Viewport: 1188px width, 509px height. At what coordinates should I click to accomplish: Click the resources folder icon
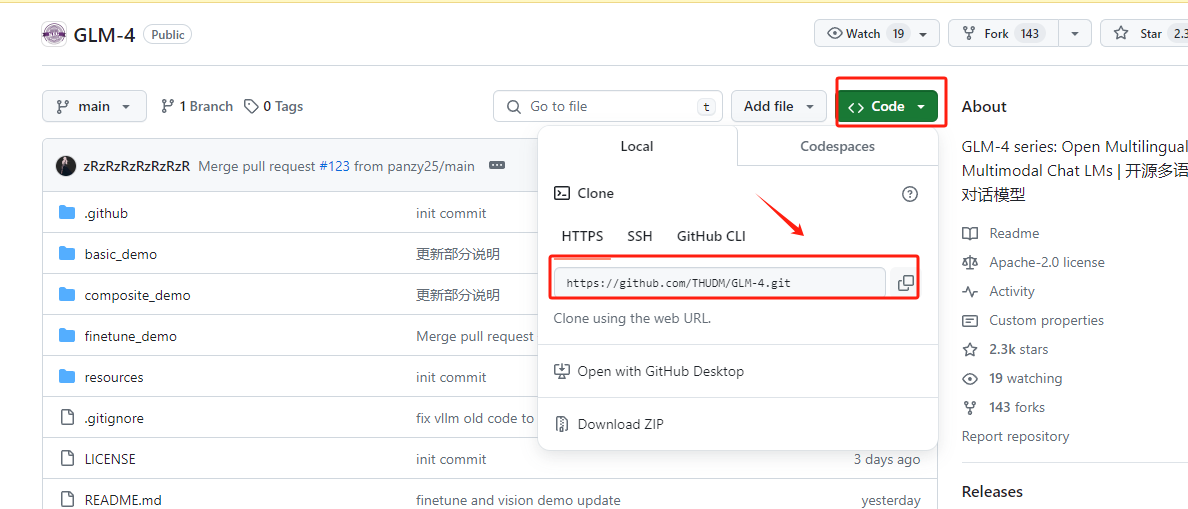pyautogui.click(x=67, y=376)
